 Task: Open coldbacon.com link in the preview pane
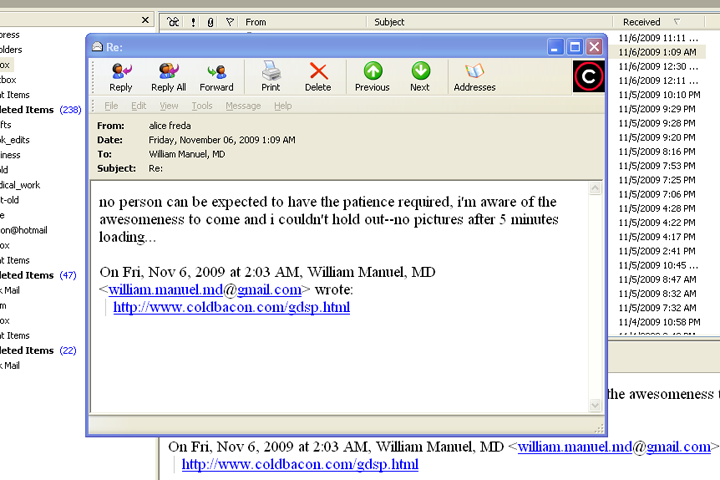click(x=300, y=464)
